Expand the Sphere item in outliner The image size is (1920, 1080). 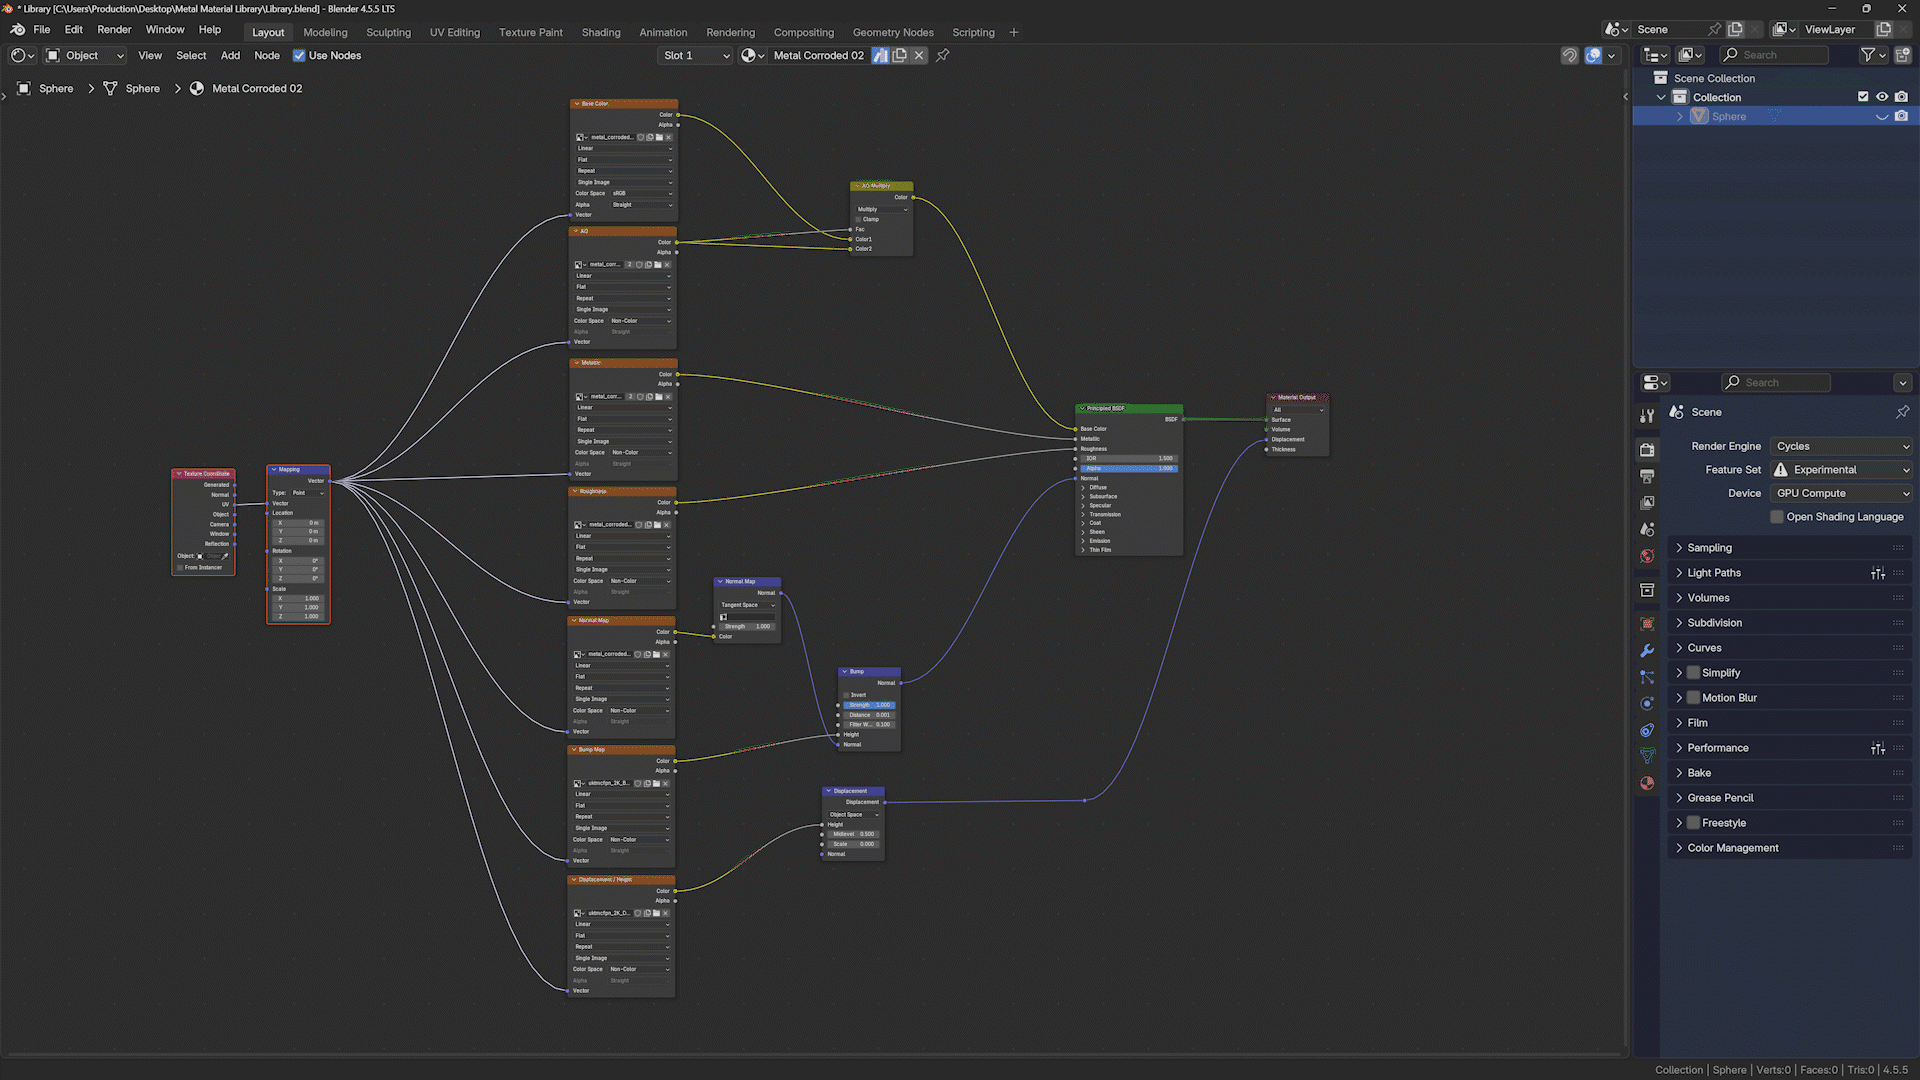(x=1680, y=117)
